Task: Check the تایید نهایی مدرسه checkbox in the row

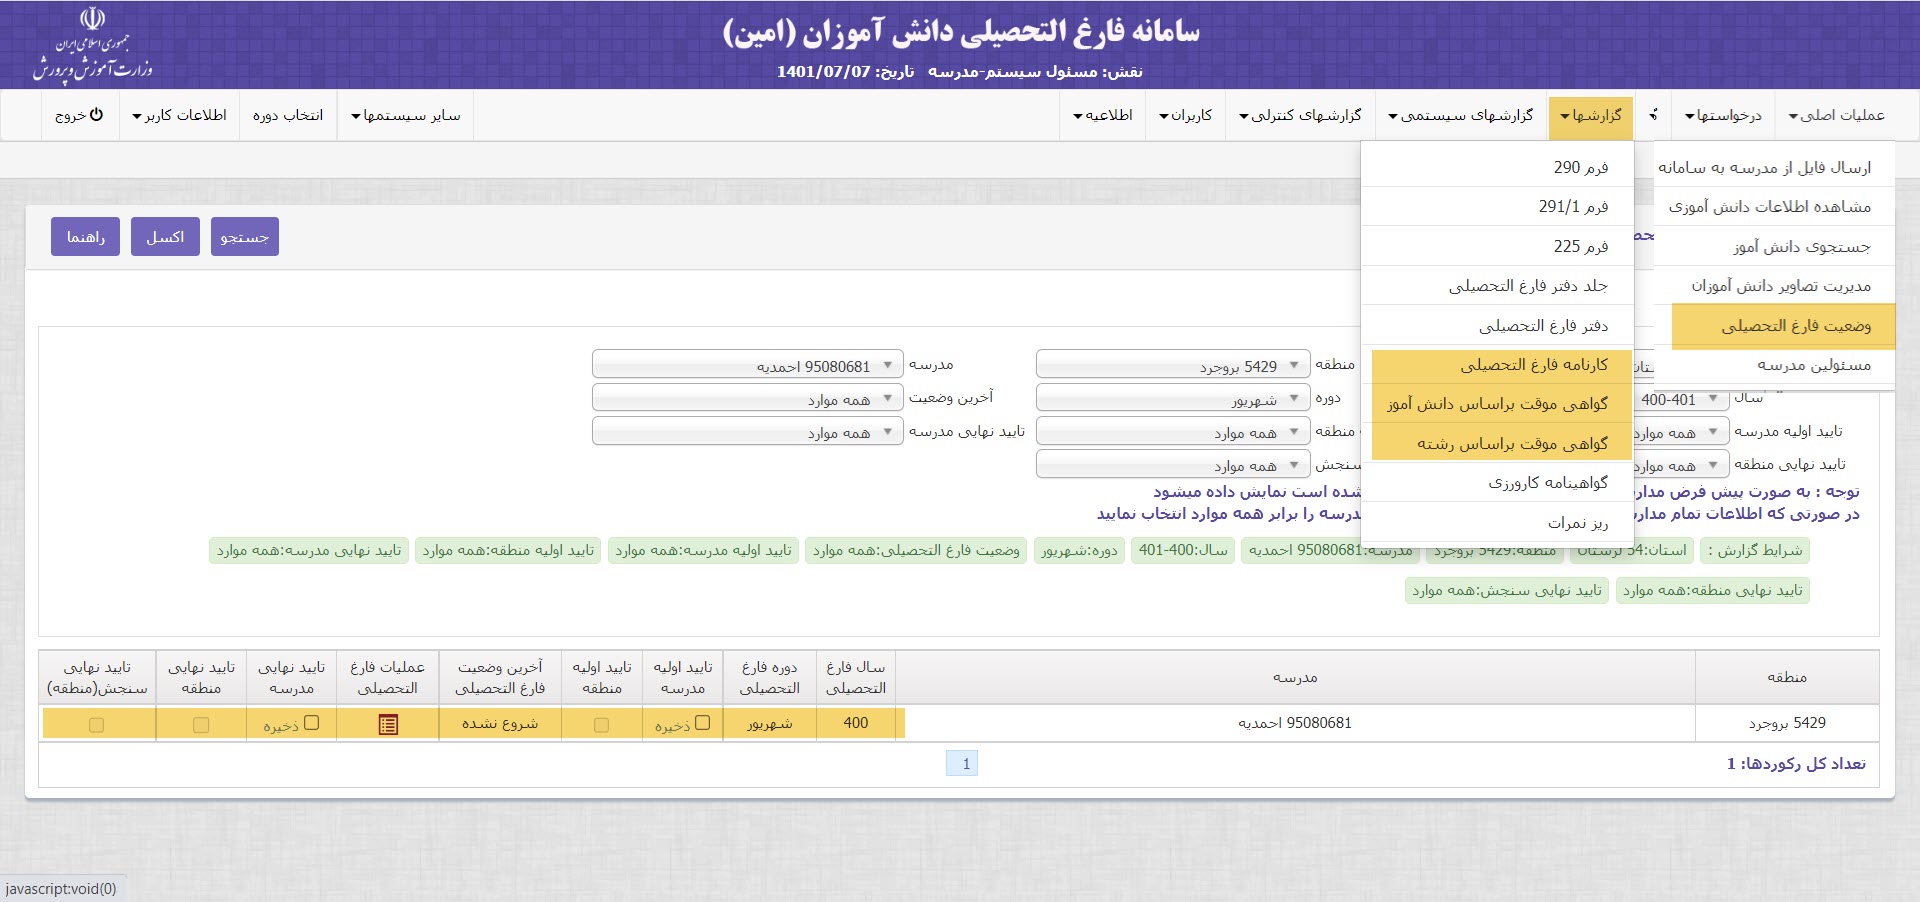Action: (311, 722)
